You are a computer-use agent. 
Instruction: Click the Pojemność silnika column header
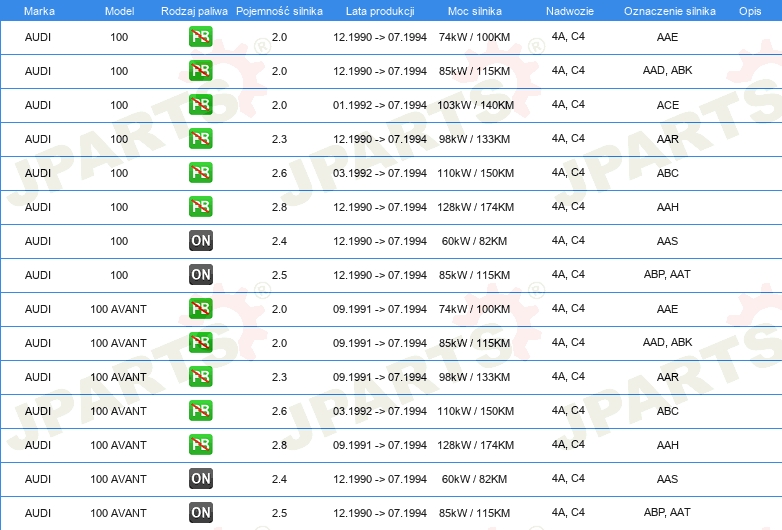(x=279, y=11)
